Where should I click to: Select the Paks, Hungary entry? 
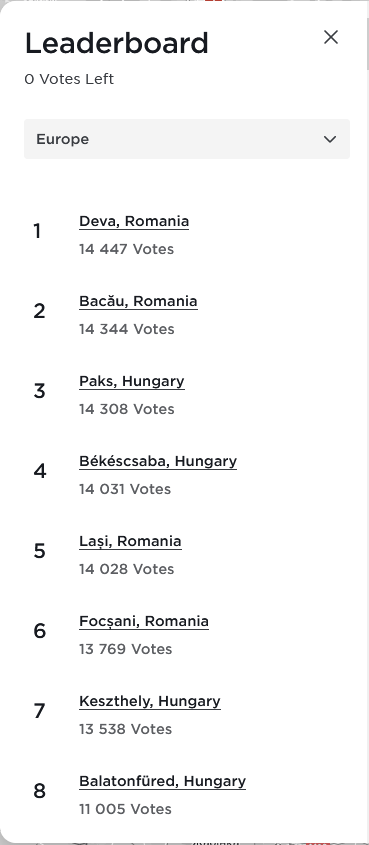click(x=132, y=382)
